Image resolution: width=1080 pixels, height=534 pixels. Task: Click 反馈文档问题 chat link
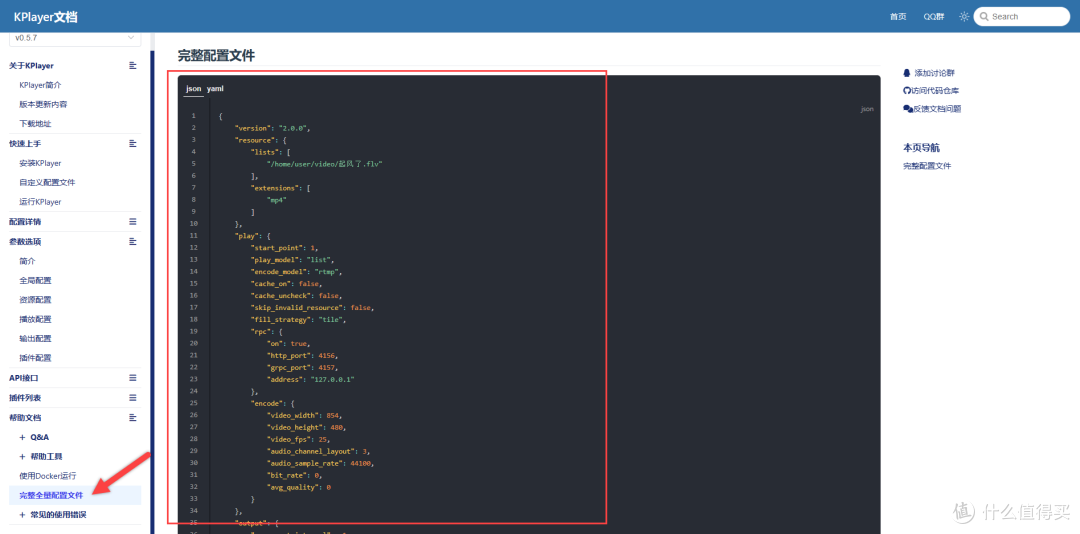[x=932, y=108]
